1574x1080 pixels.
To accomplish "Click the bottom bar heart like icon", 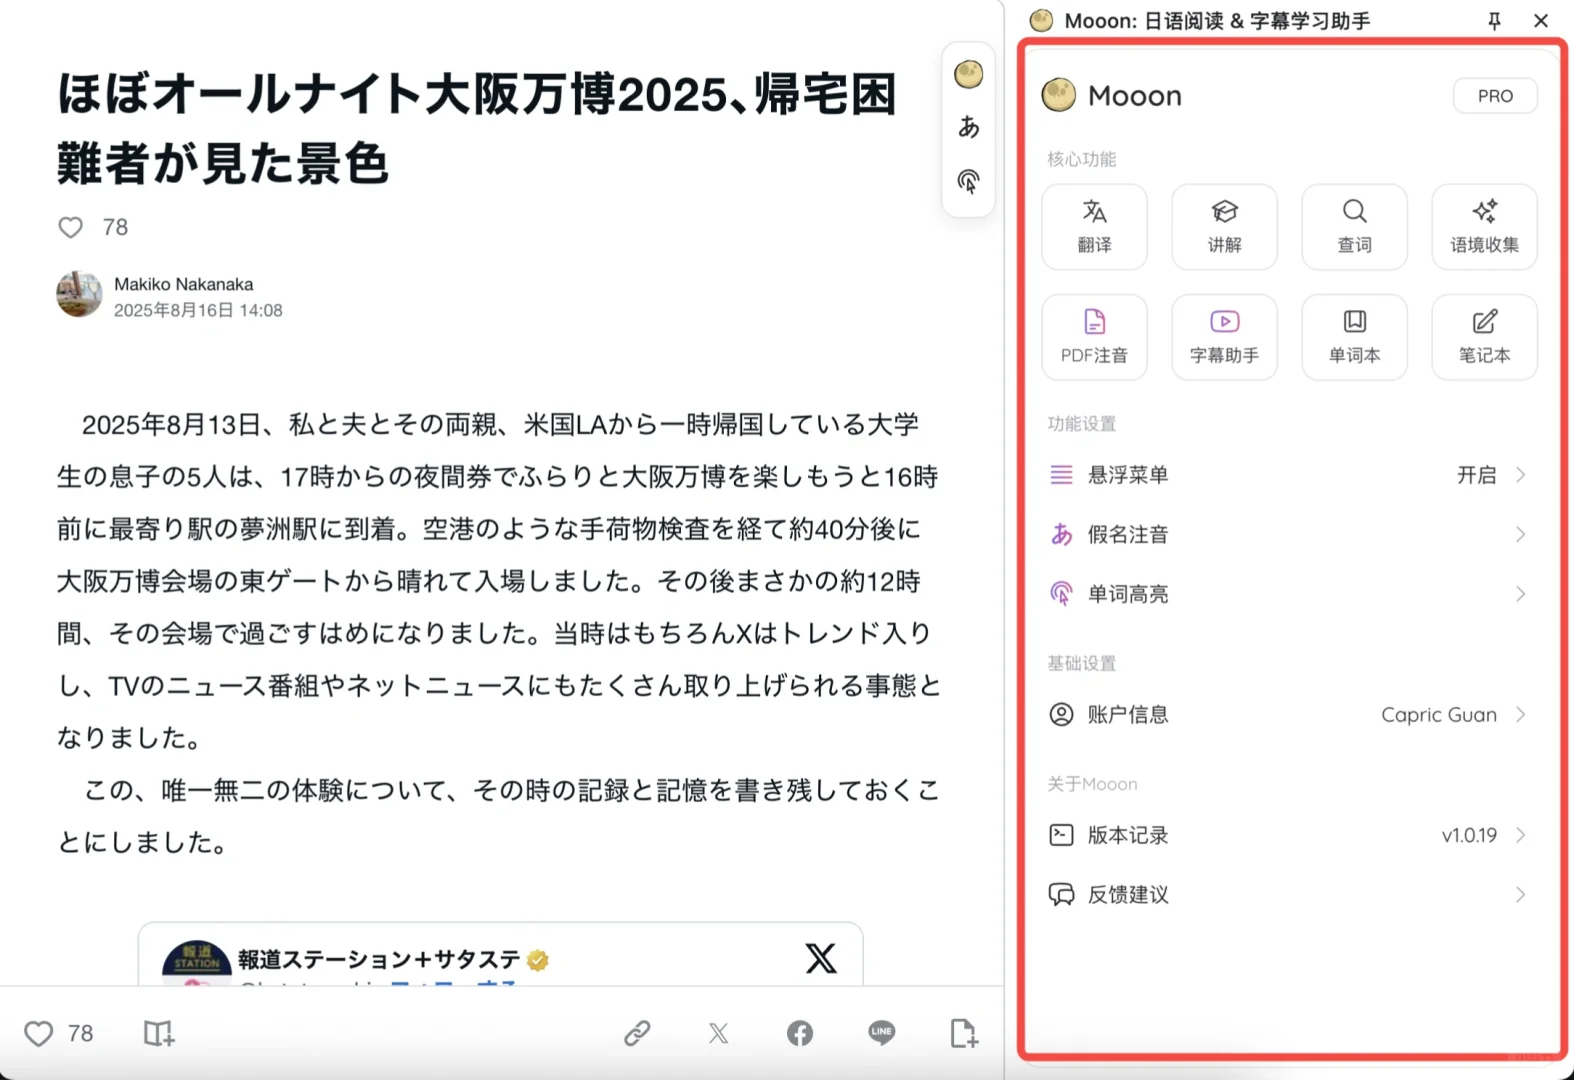I will coord(38,1033).
